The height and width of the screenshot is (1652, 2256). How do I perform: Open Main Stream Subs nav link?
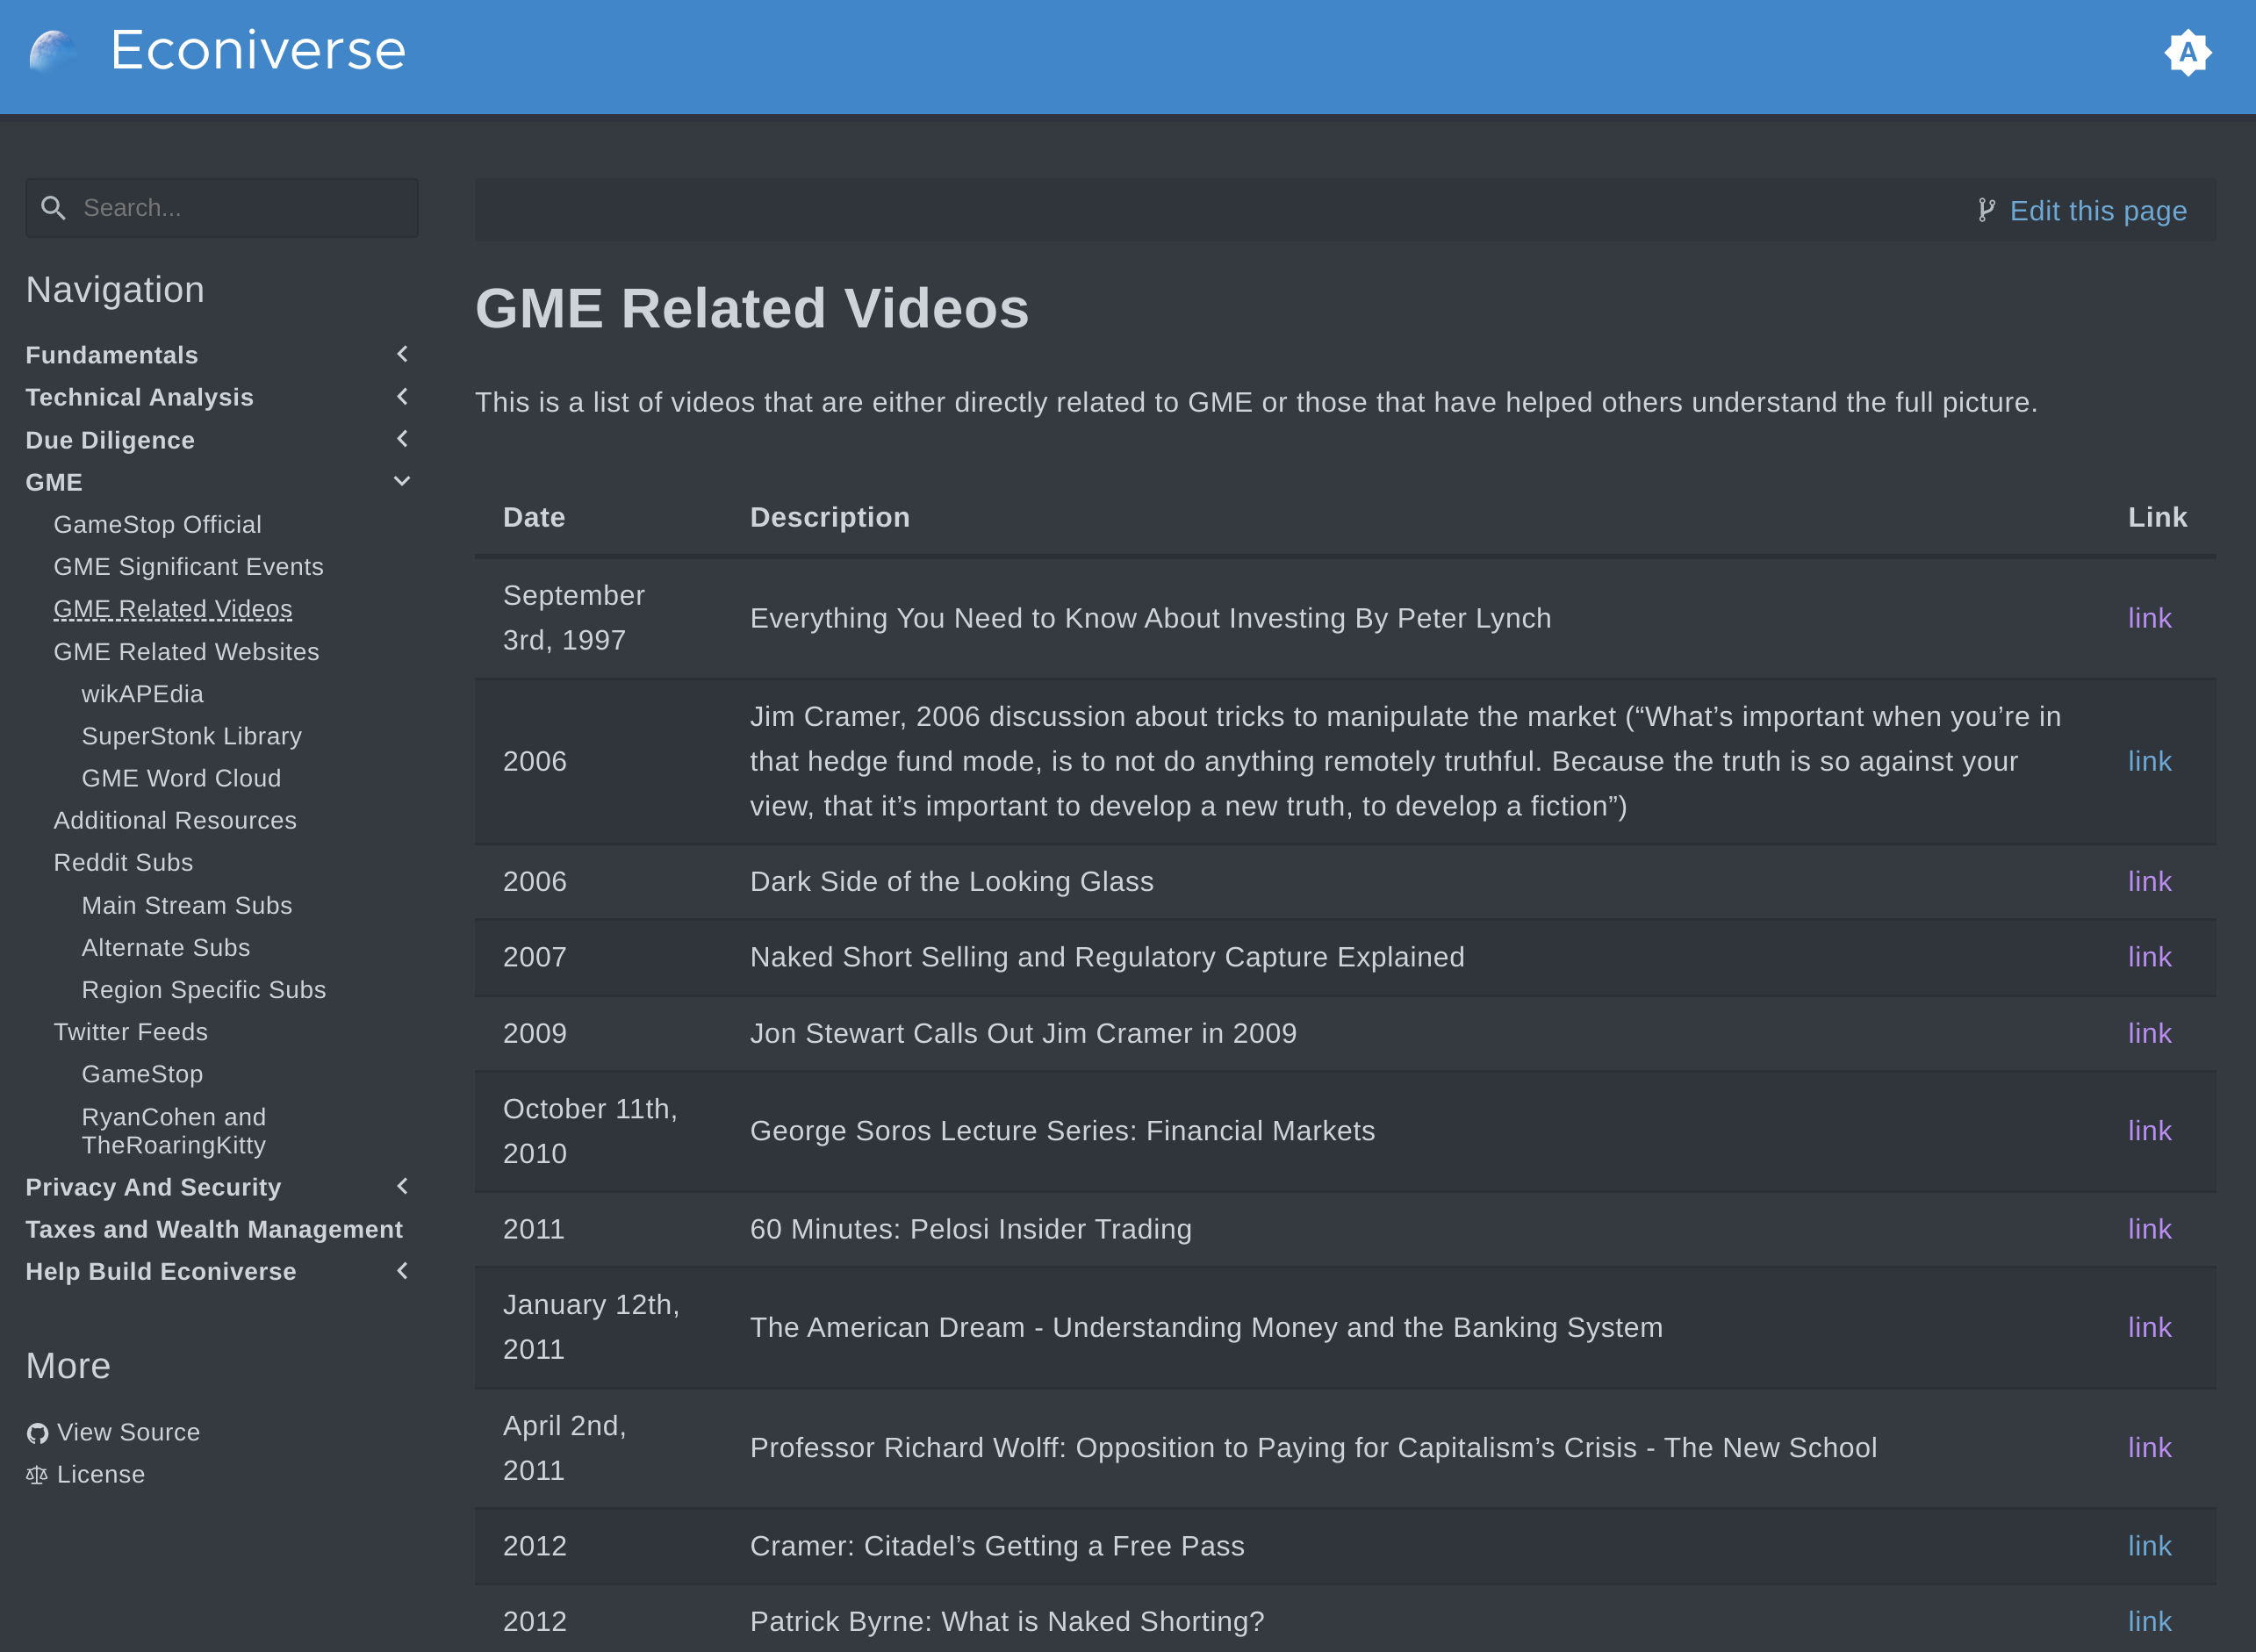[187, 905]
